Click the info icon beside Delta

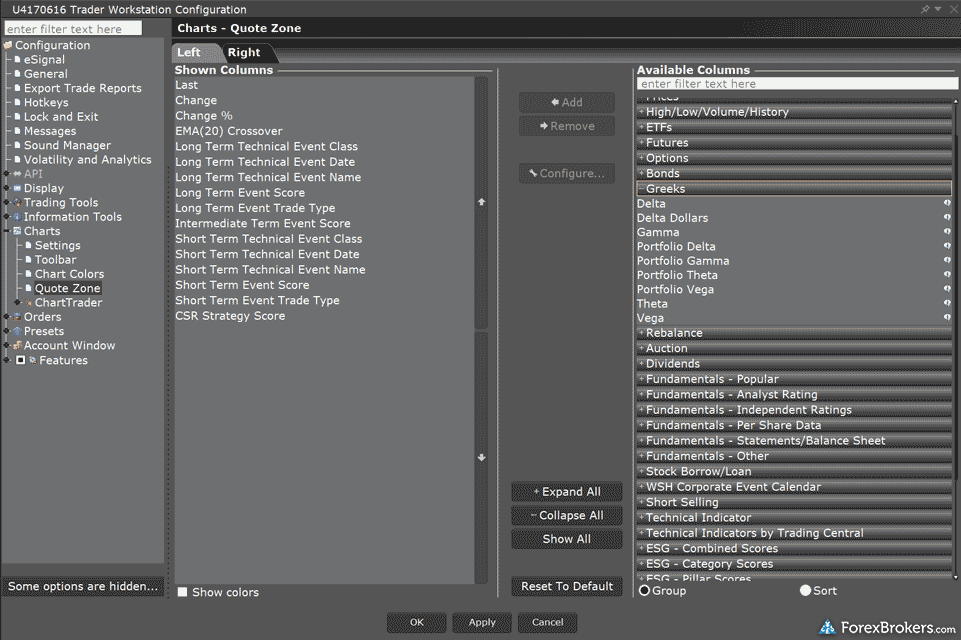(x=946, y=203)
